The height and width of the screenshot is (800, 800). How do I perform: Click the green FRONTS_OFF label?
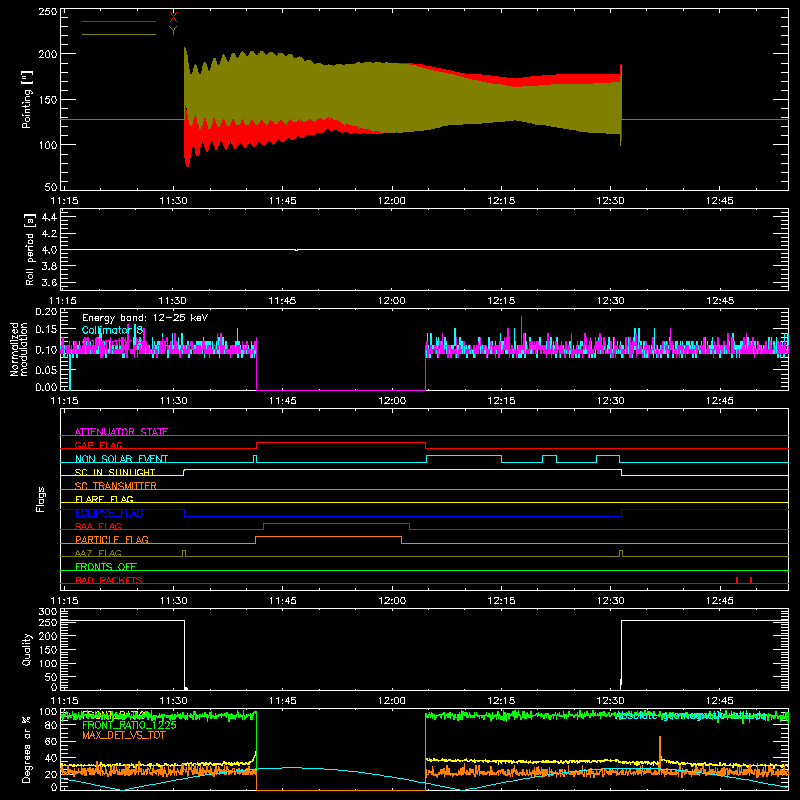106,566
